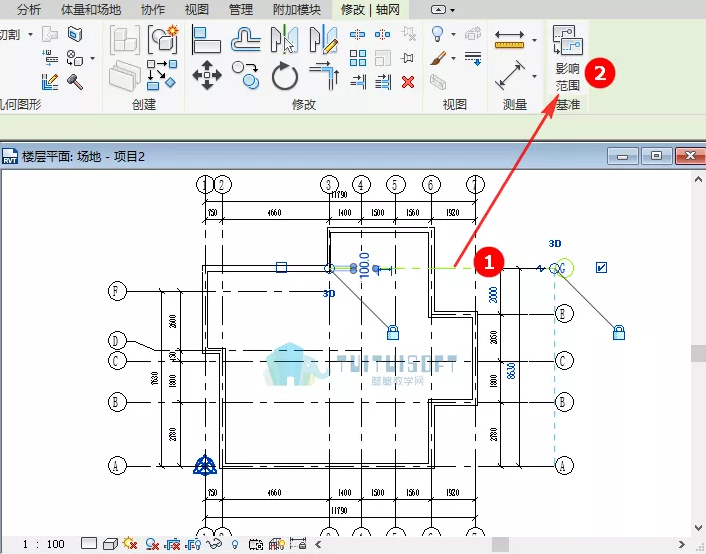
Task: Click the 3D extent toggle label near right bubble
Action: (x=555, y=243)
